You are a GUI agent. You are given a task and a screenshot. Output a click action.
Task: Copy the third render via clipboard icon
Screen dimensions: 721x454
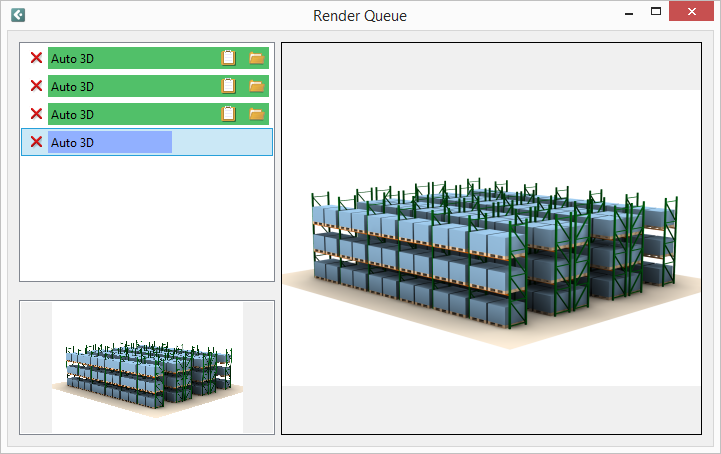[x=229, y=114]
